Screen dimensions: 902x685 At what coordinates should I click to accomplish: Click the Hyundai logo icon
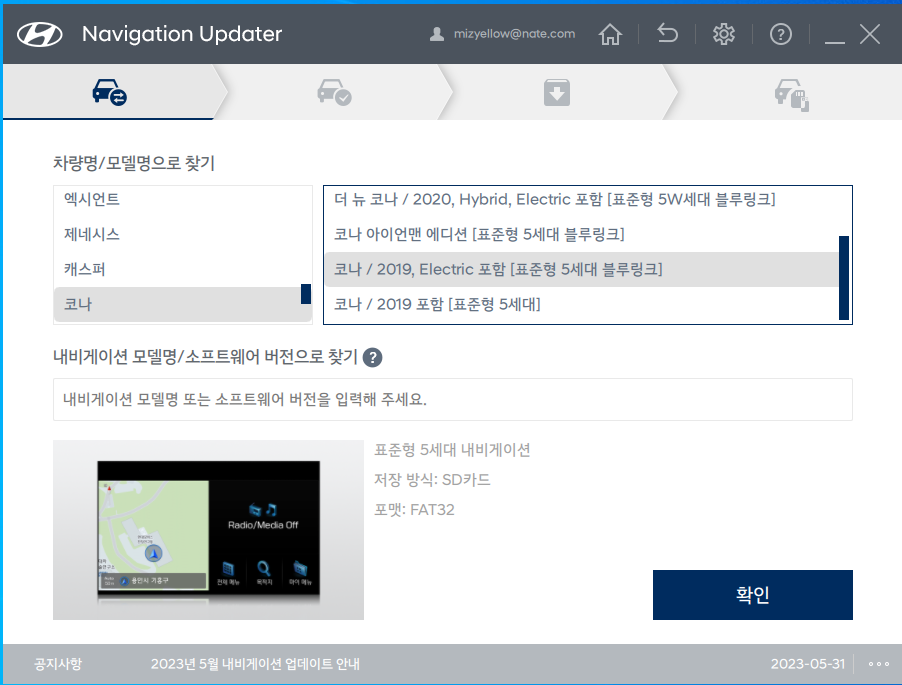click(x=40, y=35)
